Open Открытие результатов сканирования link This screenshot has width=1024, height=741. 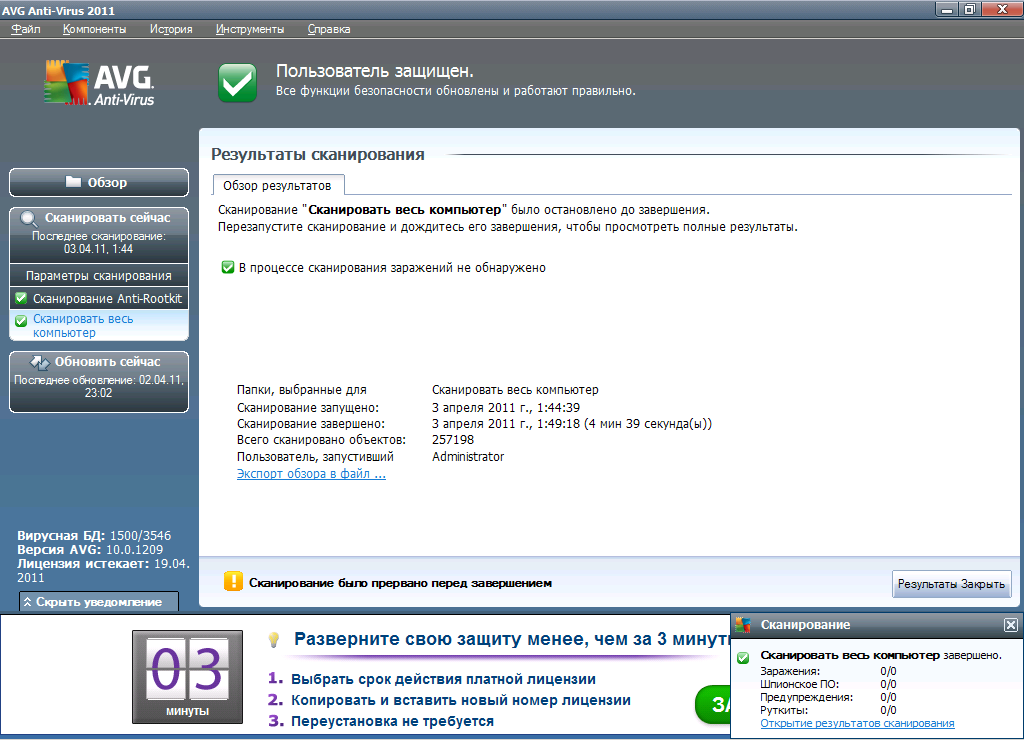857,723
